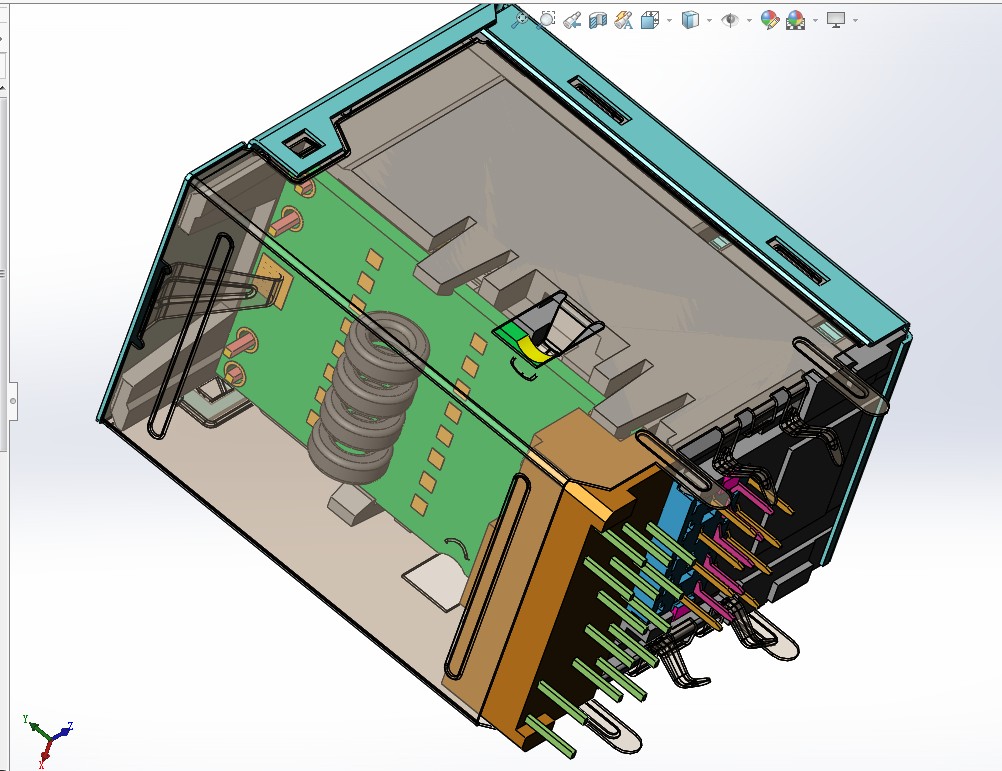Viewport: 1002px width, 771px height.
Task: Click the View Orientation cube icon
Action: pos(649,20)
